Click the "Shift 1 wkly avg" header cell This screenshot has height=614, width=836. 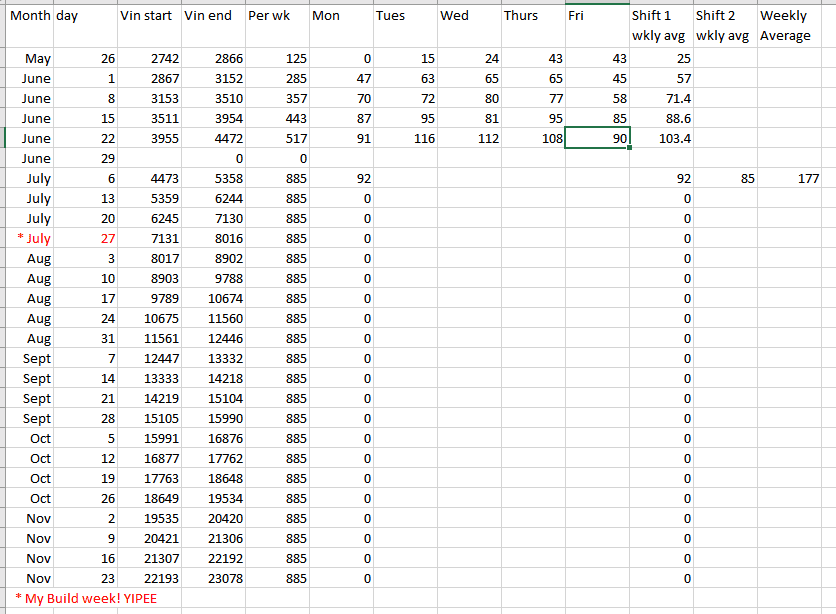click(660, 26)
